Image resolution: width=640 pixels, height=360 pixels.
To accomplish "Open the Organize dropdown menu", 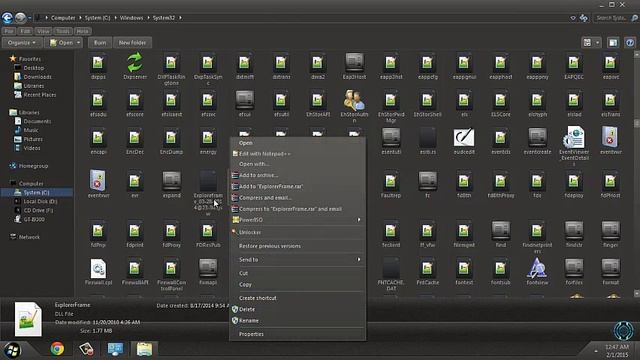I will pos(21,42).
